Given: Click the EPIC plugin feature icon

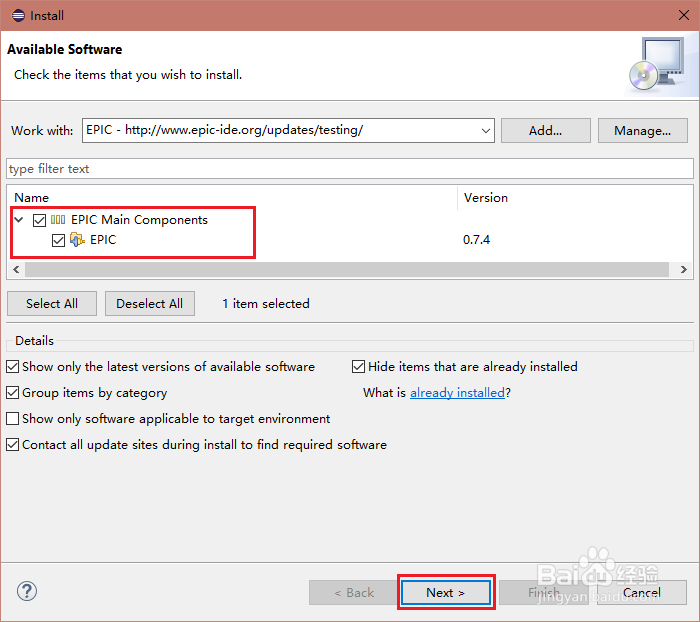Looking at the screenshot, I should pos(77,240).
